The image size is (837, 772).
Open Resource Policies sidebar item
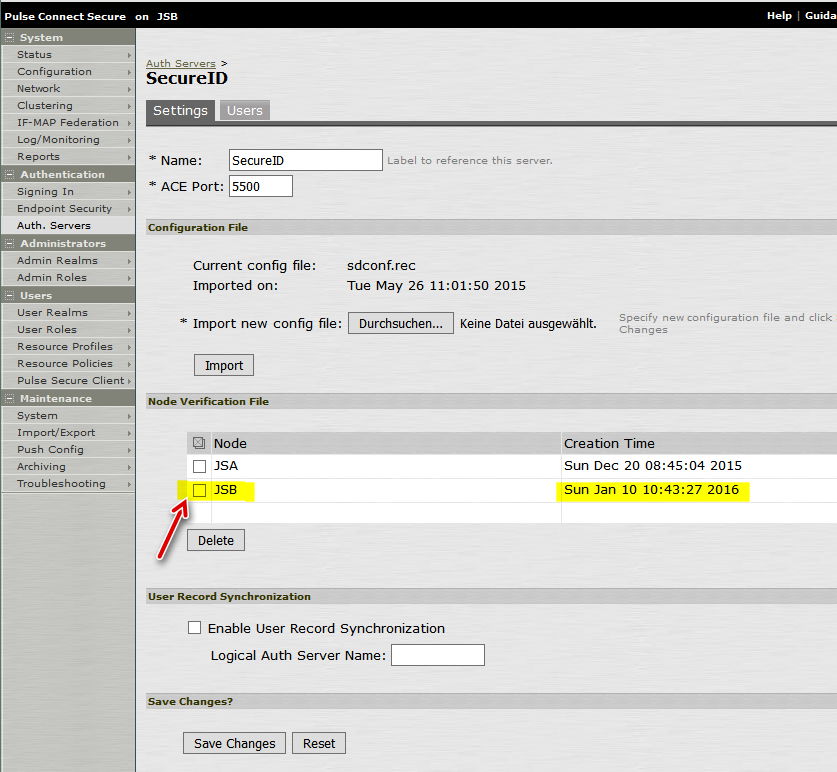coord(68,364)
